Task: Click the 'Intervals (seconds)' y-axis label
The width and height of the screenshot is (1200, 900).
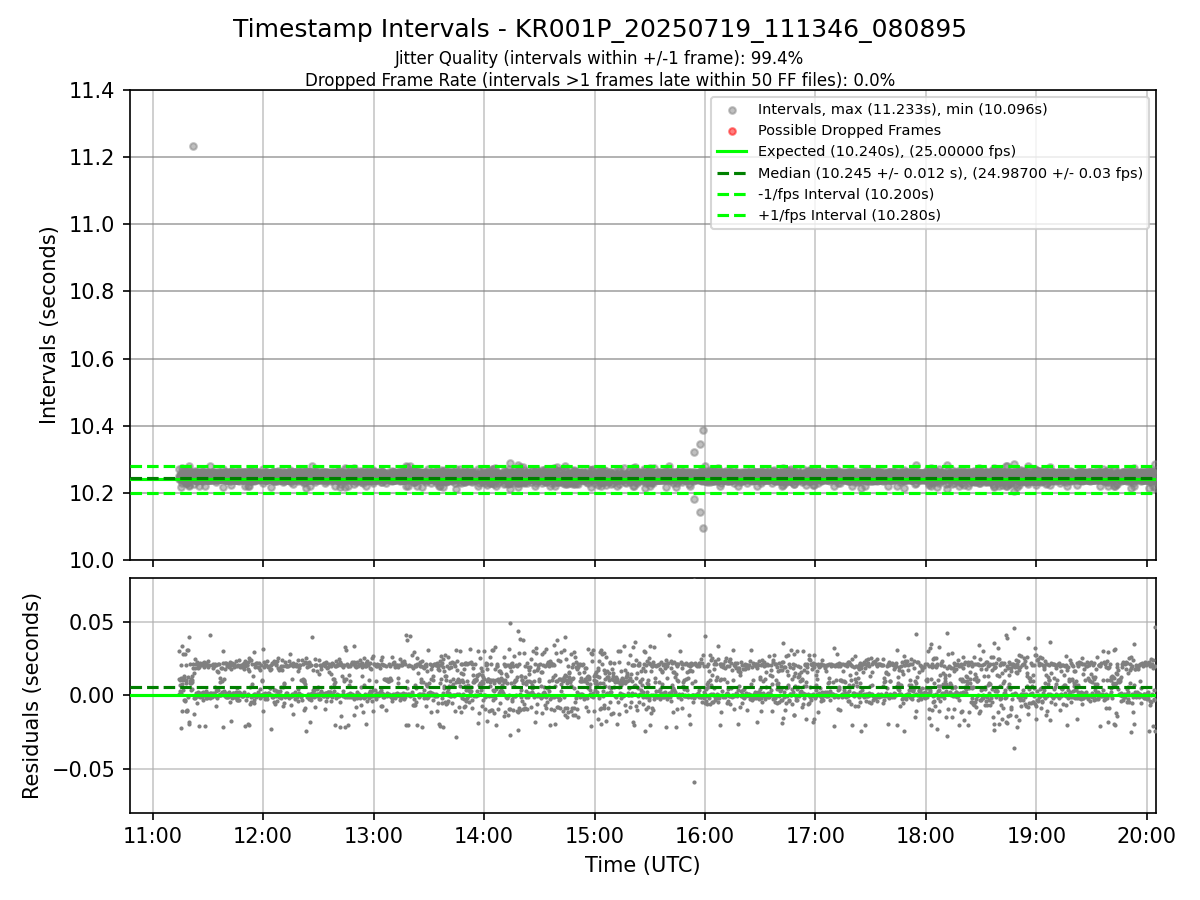Action: point(49,325)
